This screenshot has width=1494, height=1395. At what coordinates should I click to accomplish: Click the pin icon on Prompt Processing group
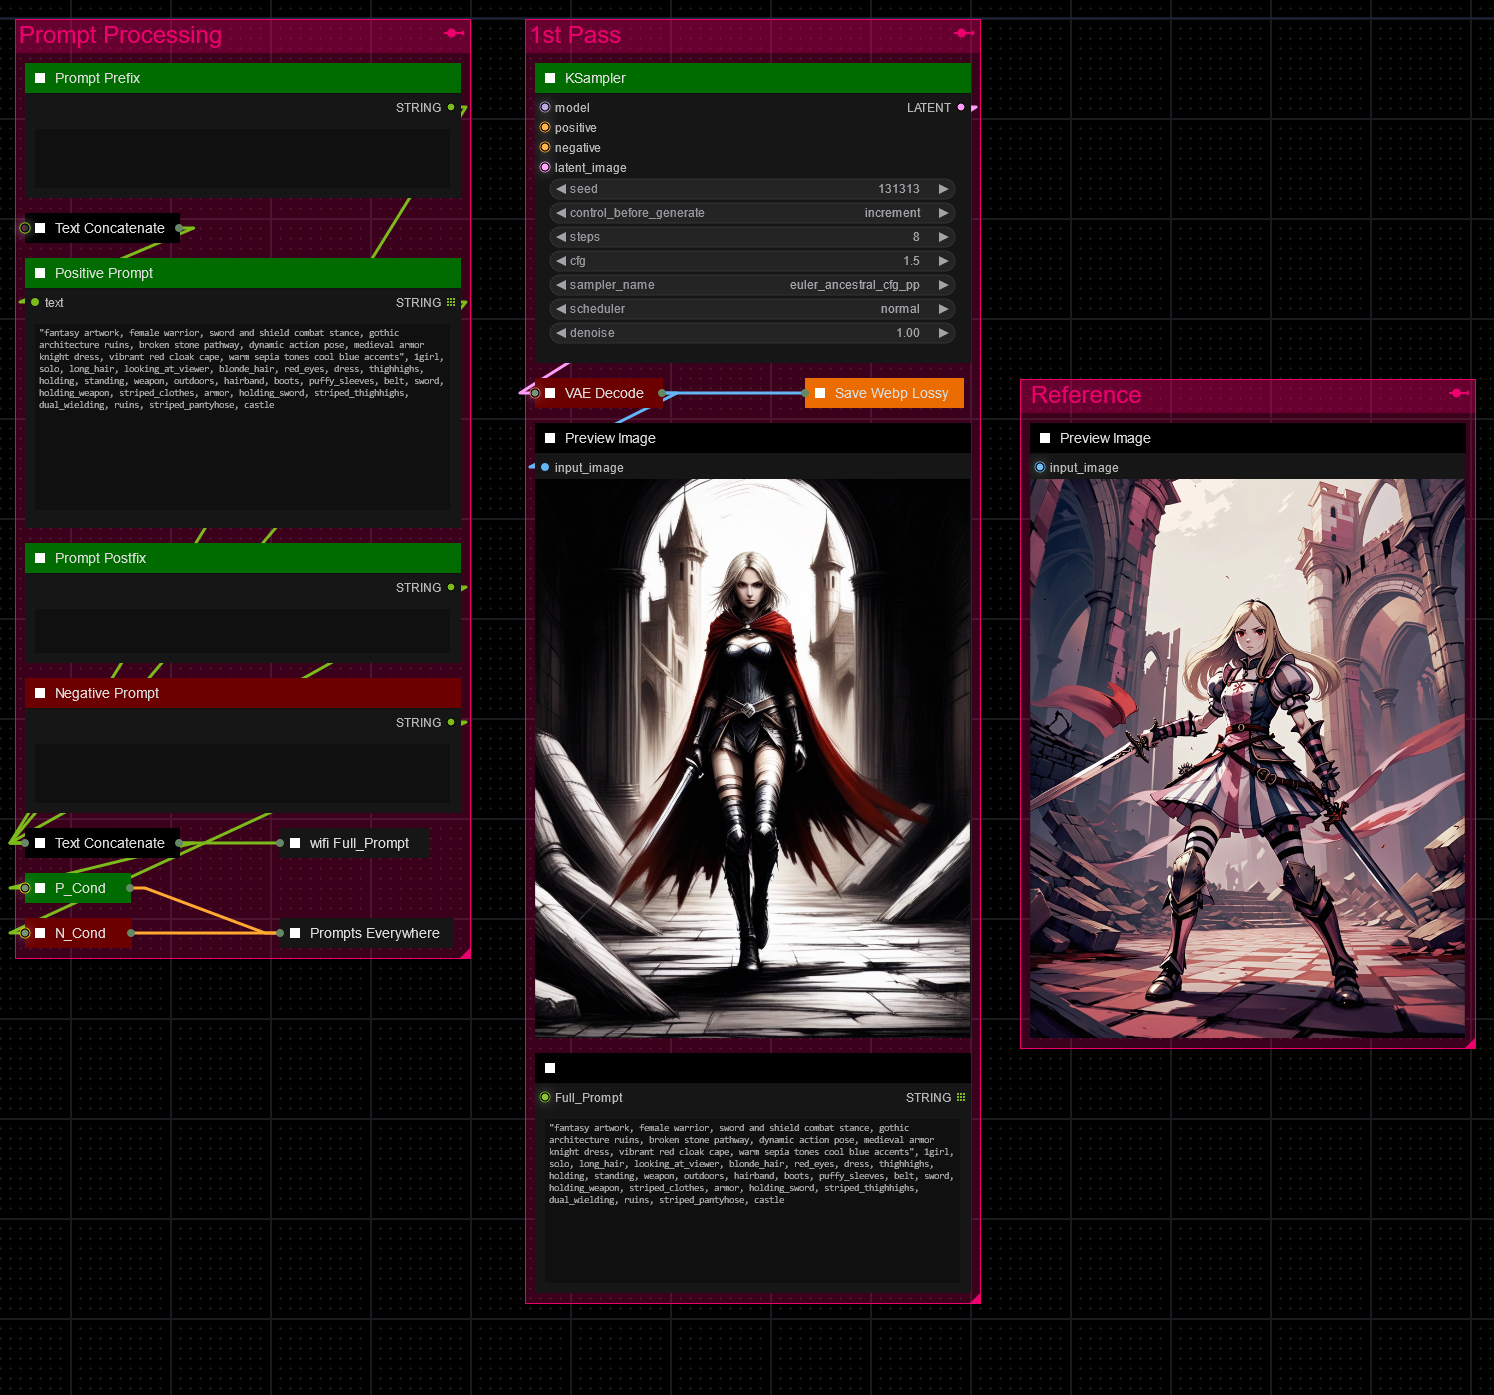tap(454, 33)
